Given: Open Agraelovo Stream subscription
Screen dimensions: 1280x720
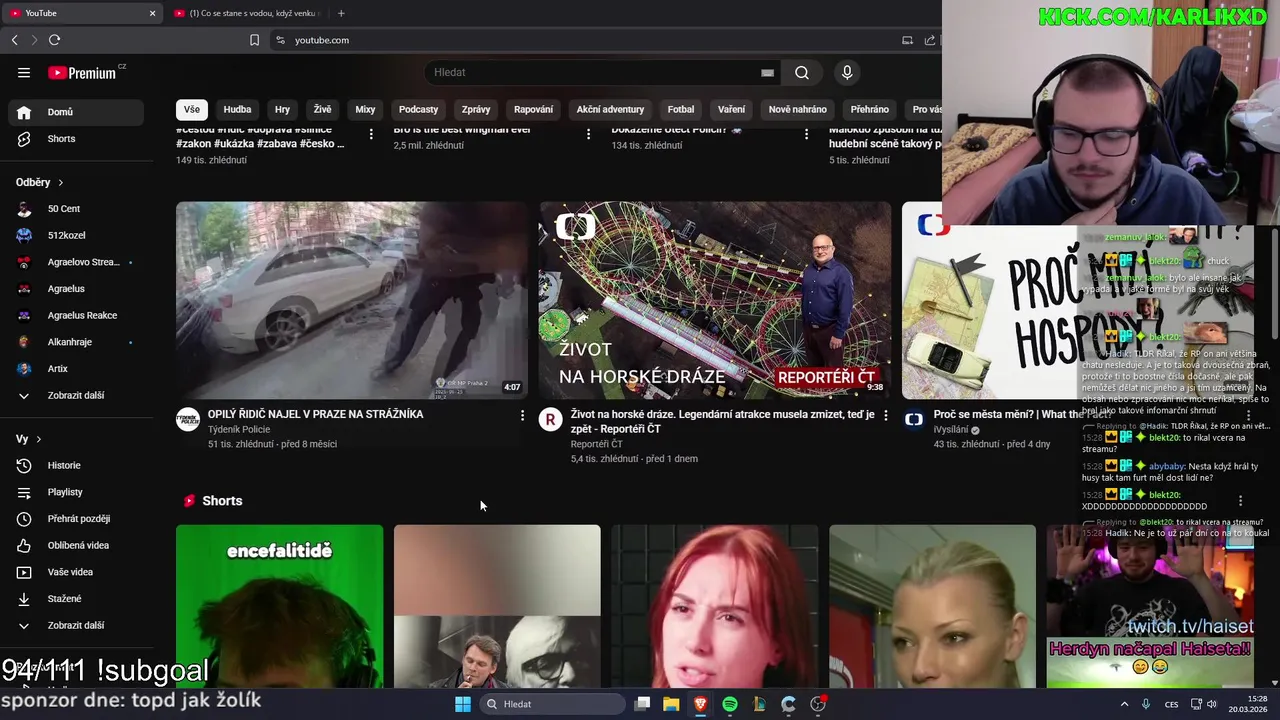Looking at the screenshot, I should click(x=76, y=262).
